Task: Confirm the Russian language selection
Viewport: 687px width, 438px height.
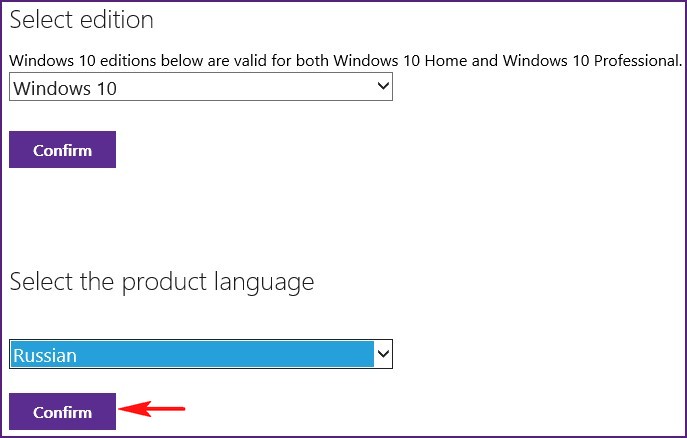Action: (63, 411)
